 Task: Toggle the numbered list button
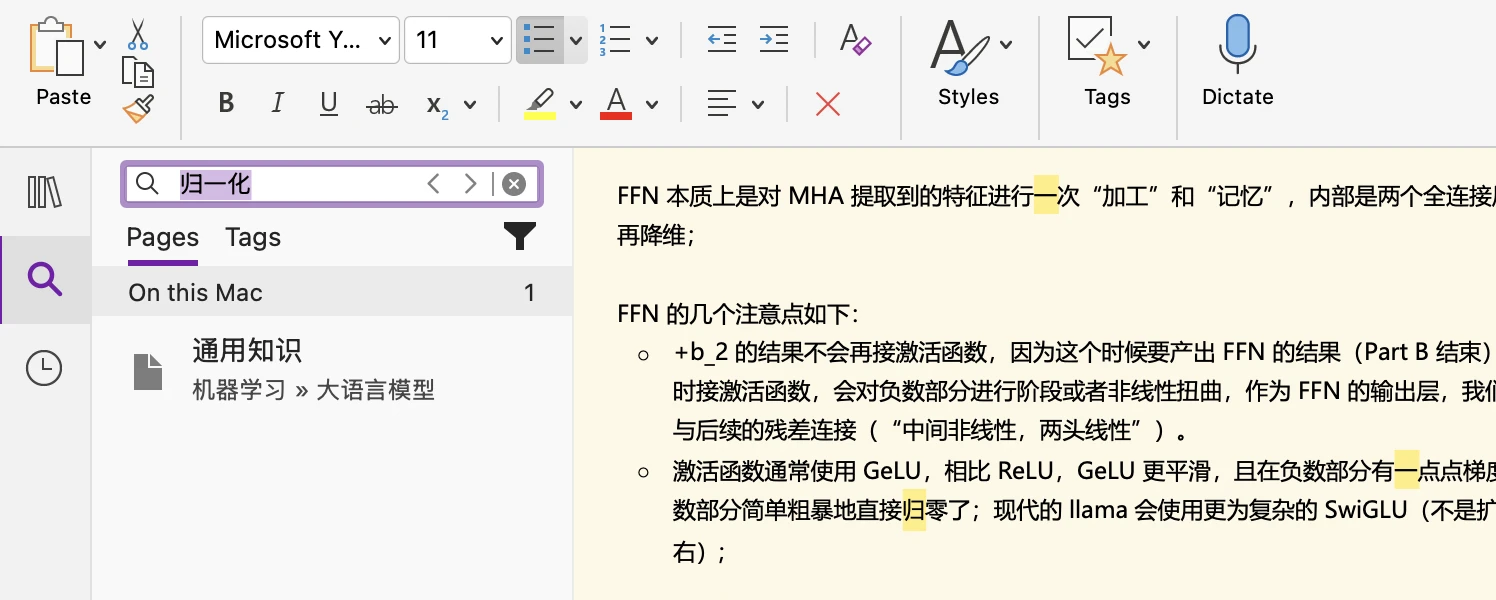(x=615, y=40)
